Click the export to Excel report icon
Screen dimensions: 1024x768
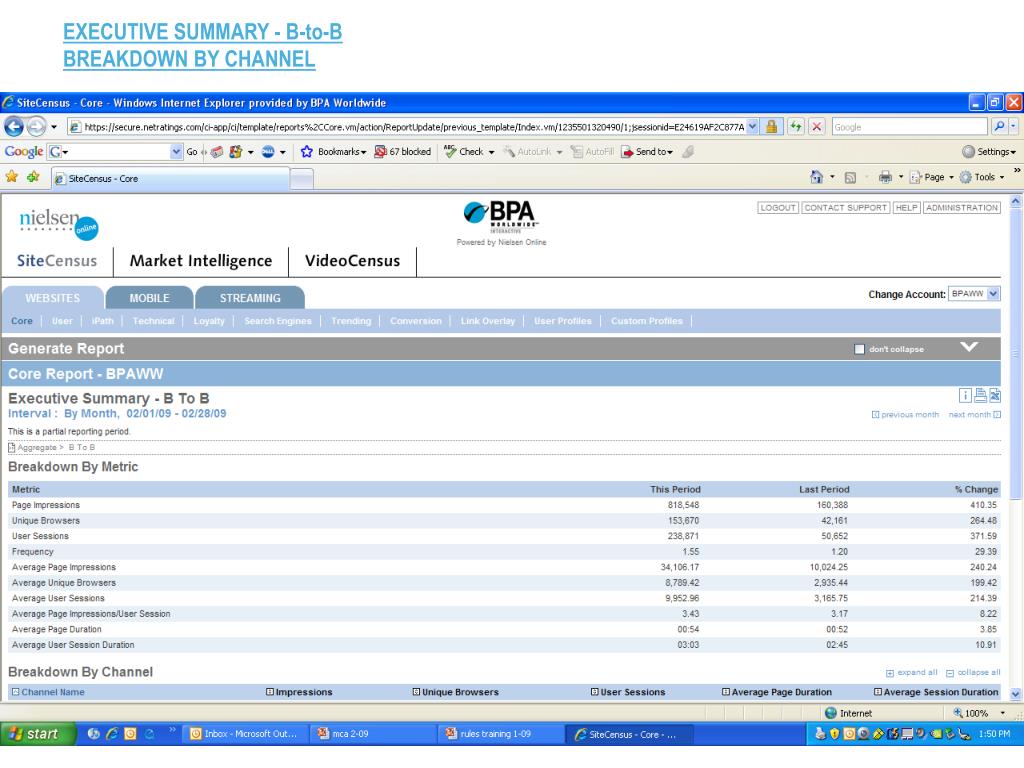pos(995,395)
